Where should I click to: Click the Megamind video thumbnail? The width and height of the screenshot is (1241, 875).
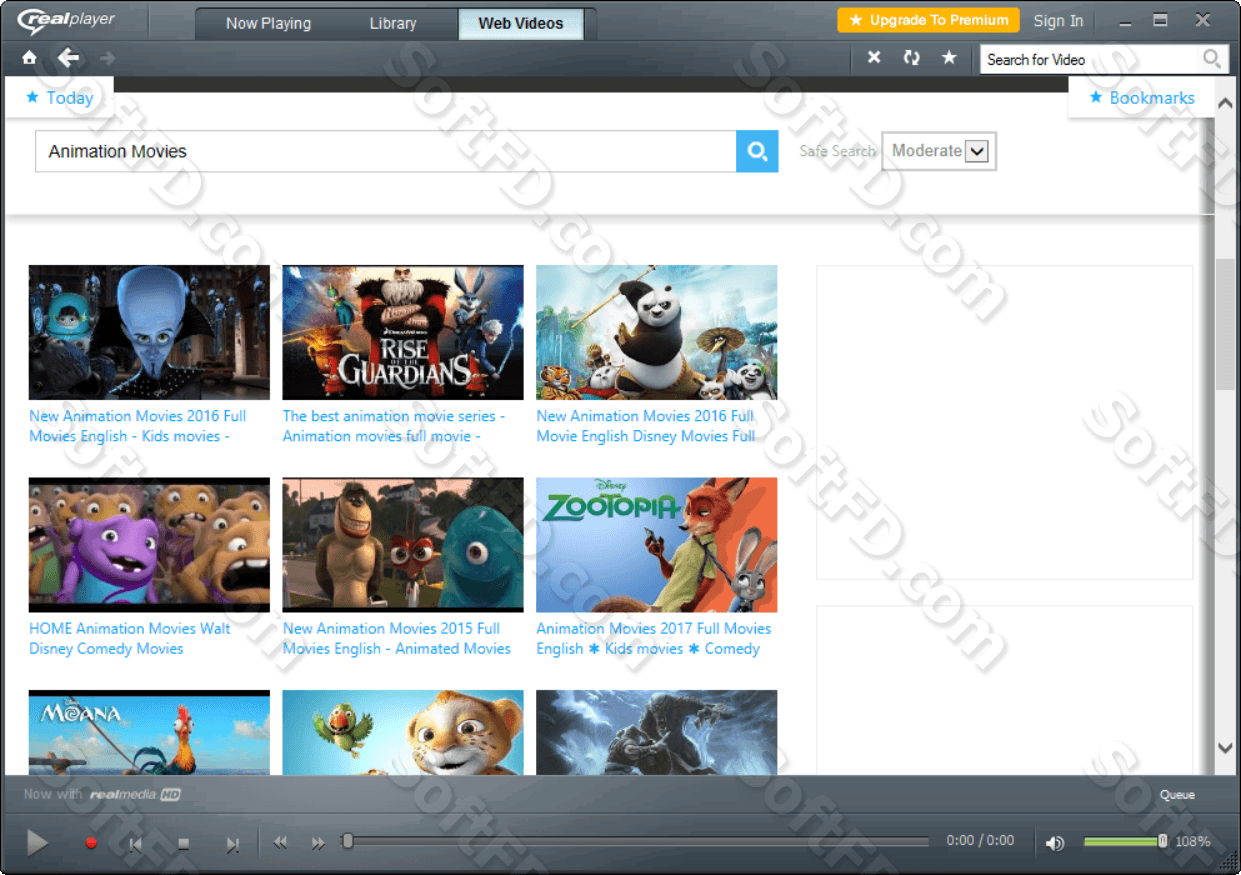tap(149, 332)
